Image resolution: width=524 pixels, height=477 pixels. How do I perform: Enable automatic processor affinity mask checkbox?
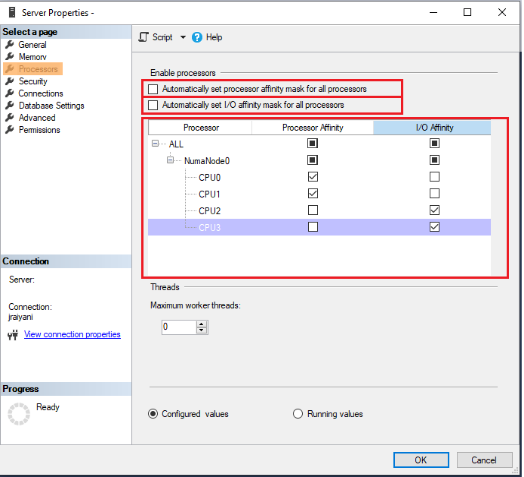[153, 89]
